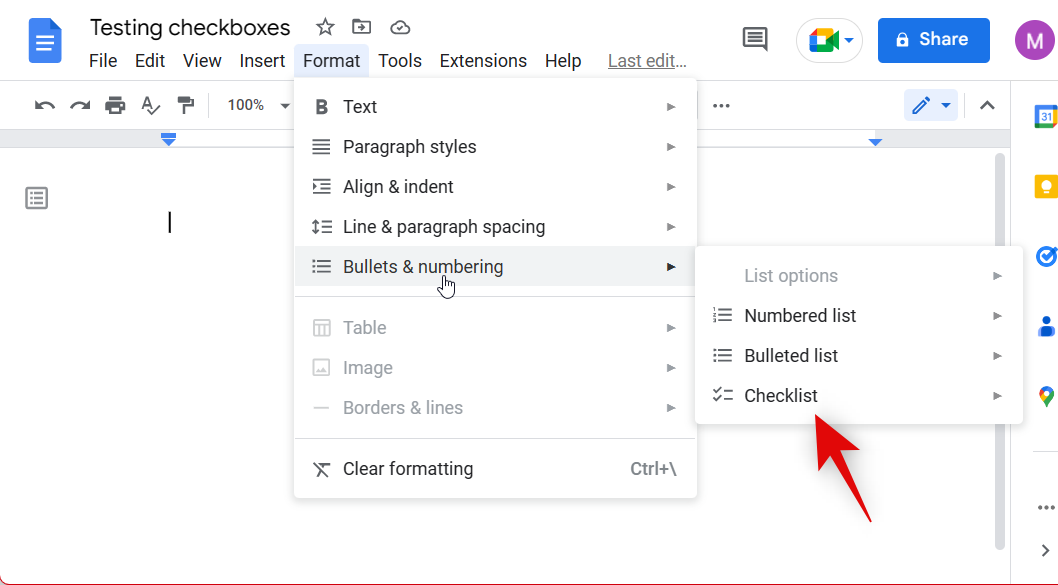Open Google Maps from the side panel
The width and height of the screenshot is (1058, 585).
[1046, 396]
